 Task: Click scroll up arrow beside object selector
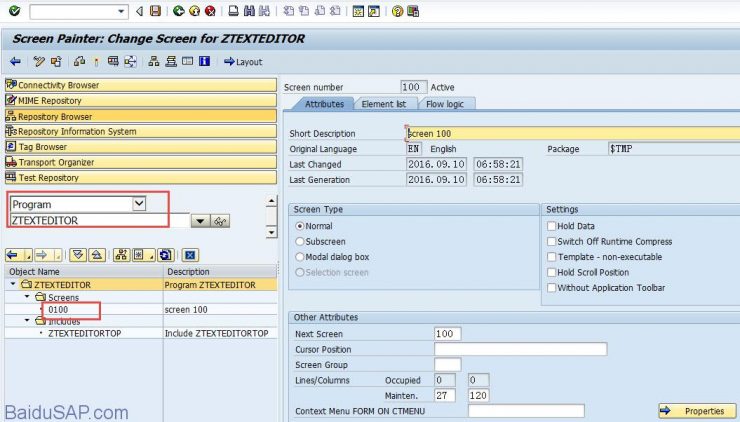point(271,201)
